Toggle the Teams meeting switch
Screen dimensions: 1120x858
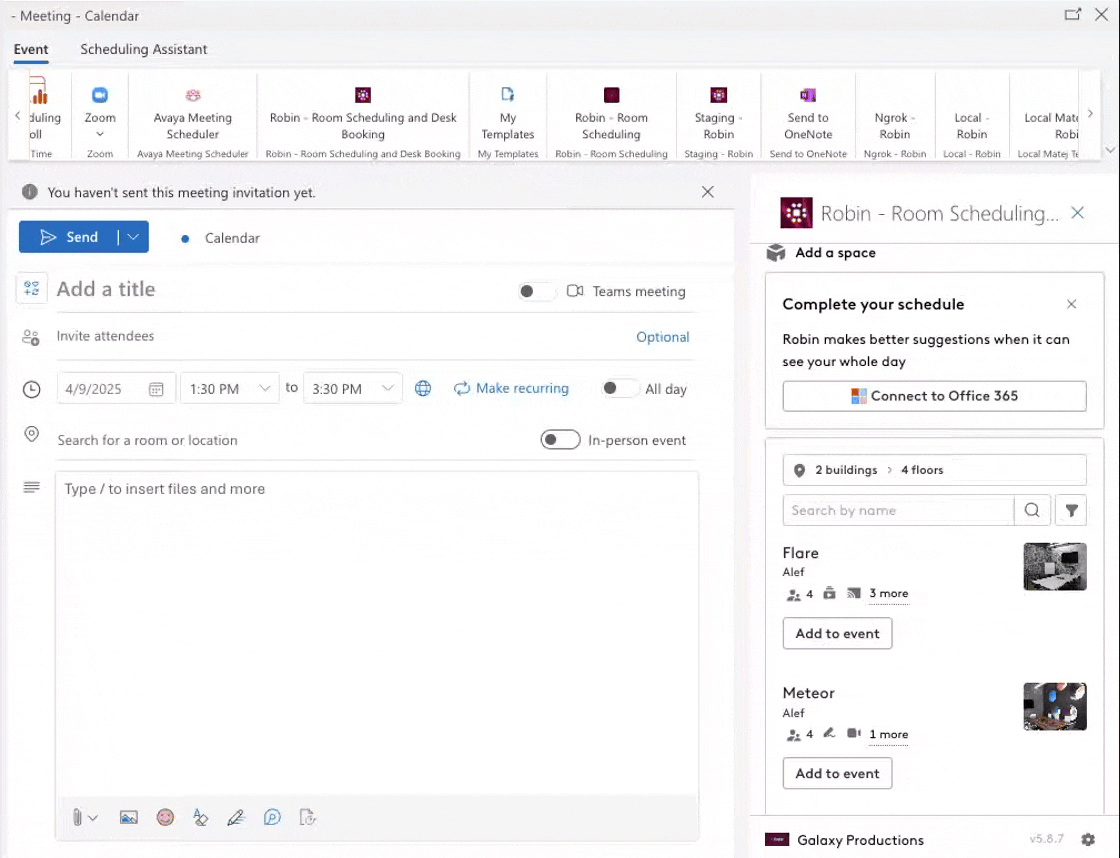[x=536, y=291]
